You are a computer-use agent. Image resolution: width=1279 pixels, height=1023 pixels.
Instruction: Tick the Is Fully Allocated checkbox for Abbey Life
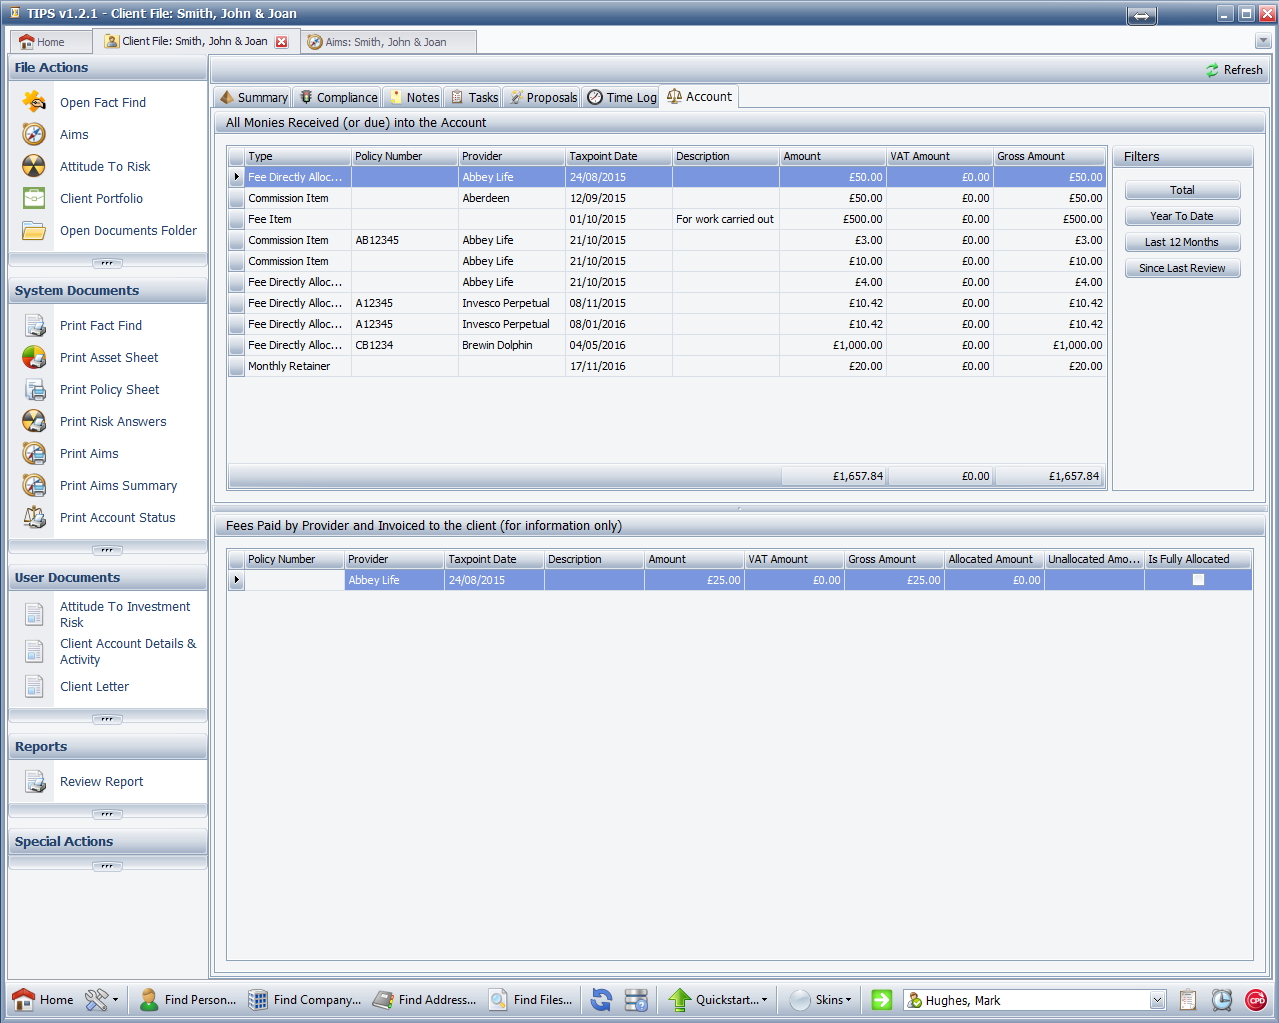pos(1198,580)
